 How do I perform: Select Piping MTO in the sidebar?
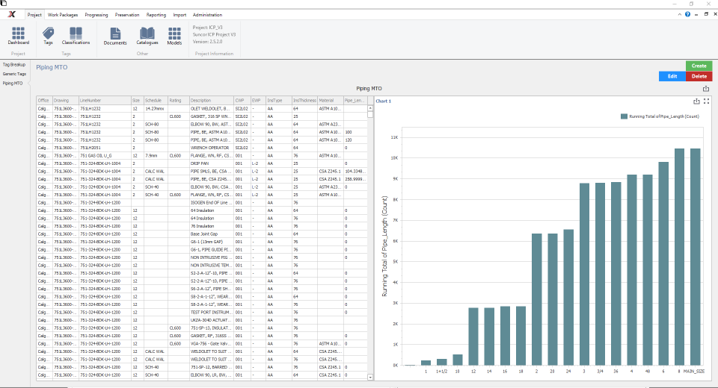[13, 83]
